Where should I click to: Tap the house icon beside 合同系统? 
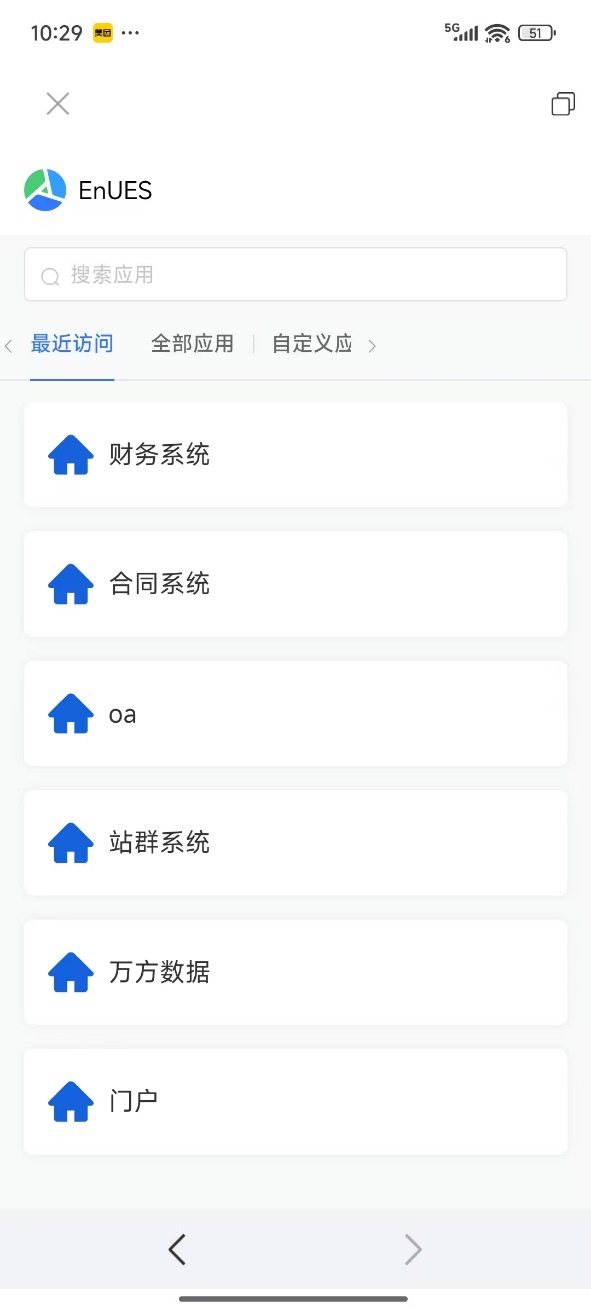tap(71, 584)
